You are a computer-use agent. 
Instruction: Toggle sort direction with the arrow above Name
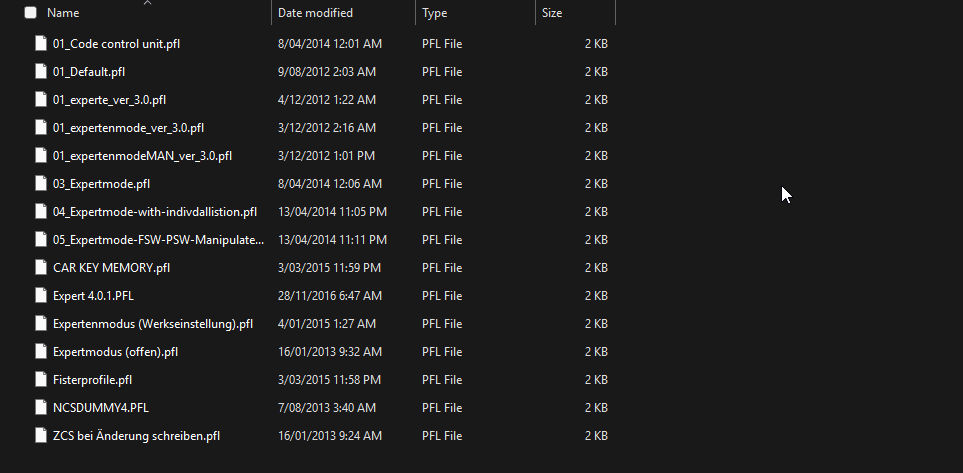pyautogui.click(x=147, y=3)
